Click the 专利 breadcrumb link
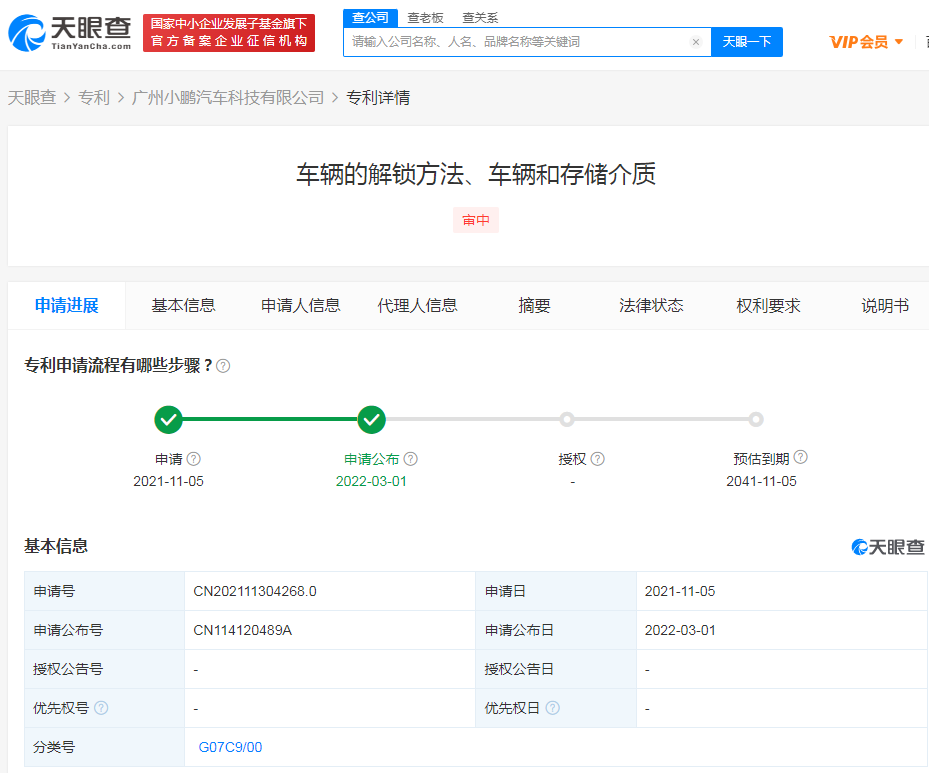Viewport: 929px width, 773px height. 94,98
